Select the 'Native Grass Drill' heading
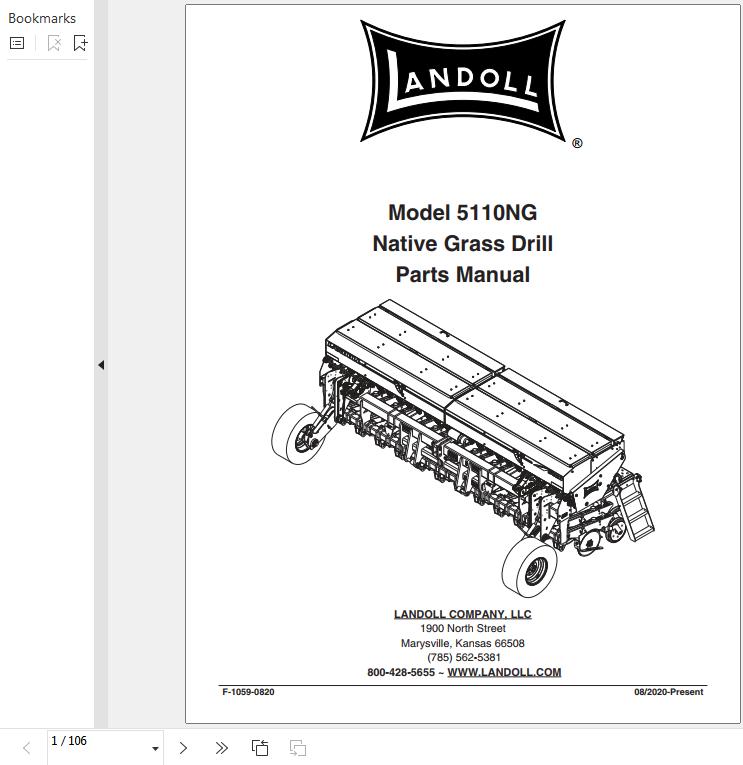The image size is (743, 765). coord(462,243)
